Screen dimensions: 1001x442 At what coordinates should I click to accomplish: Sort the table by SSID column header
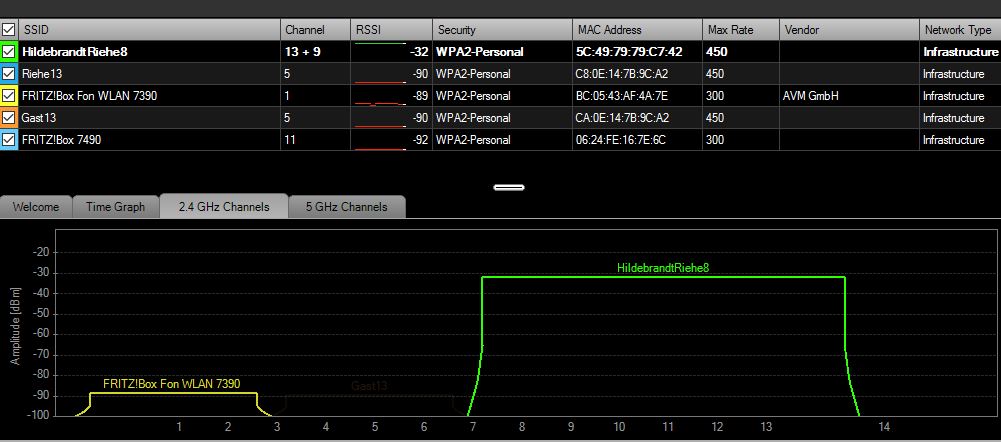[x=149, y=30]
